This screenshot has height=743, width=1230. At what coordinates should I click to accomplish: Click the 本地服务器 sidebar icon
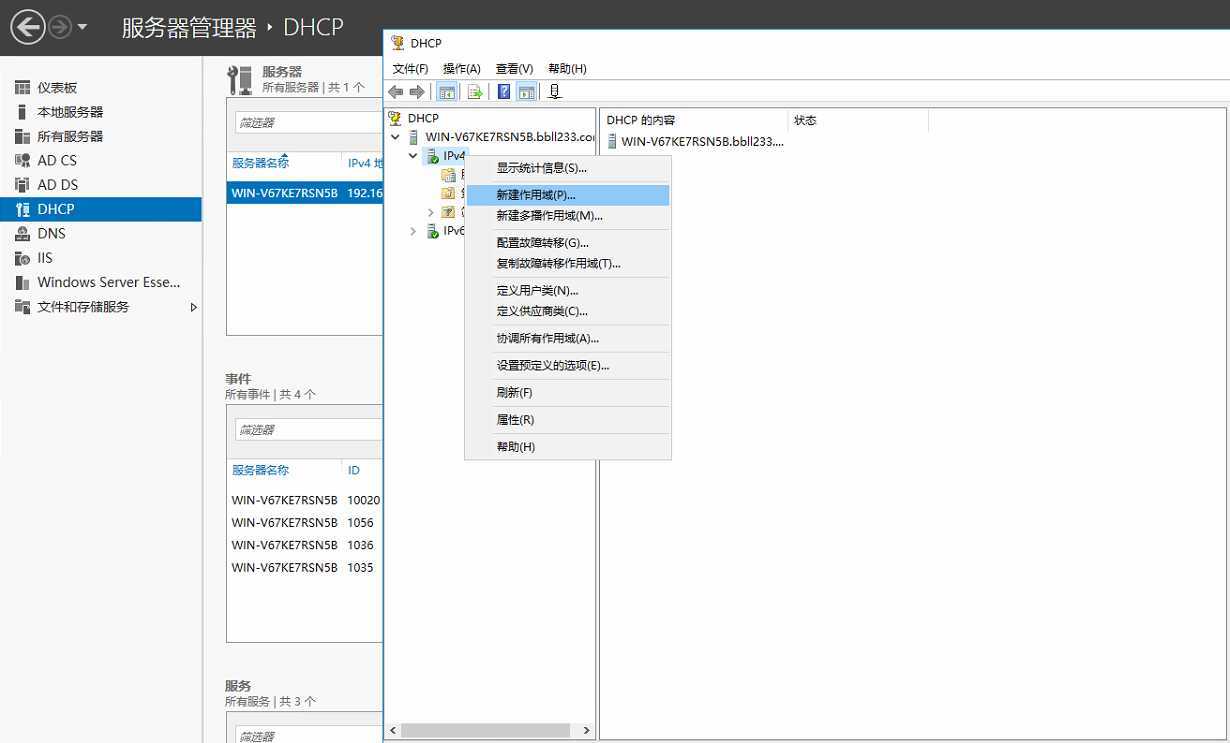(x=22, y=112)
